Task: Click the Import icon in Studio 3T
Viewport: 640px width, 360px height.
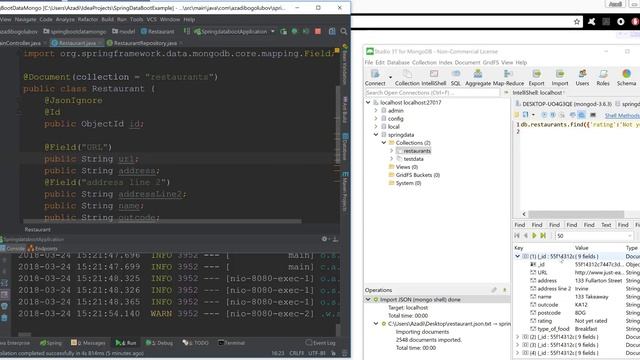Action: (x=560, y=74)
